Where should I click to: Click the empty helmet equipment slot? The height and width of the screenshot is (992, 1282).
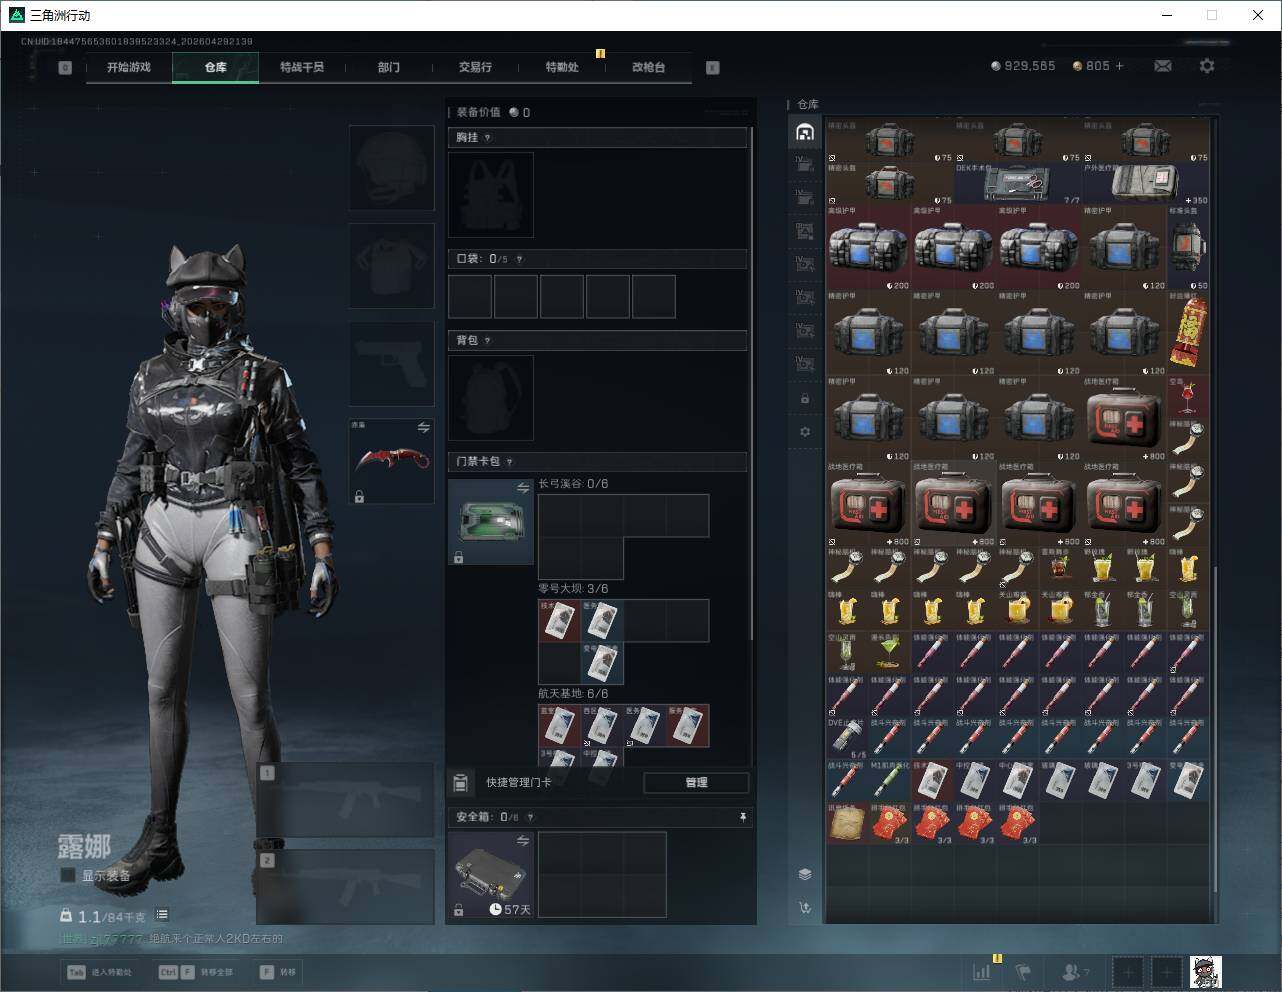pyautogui.click(x=391, y=168)
